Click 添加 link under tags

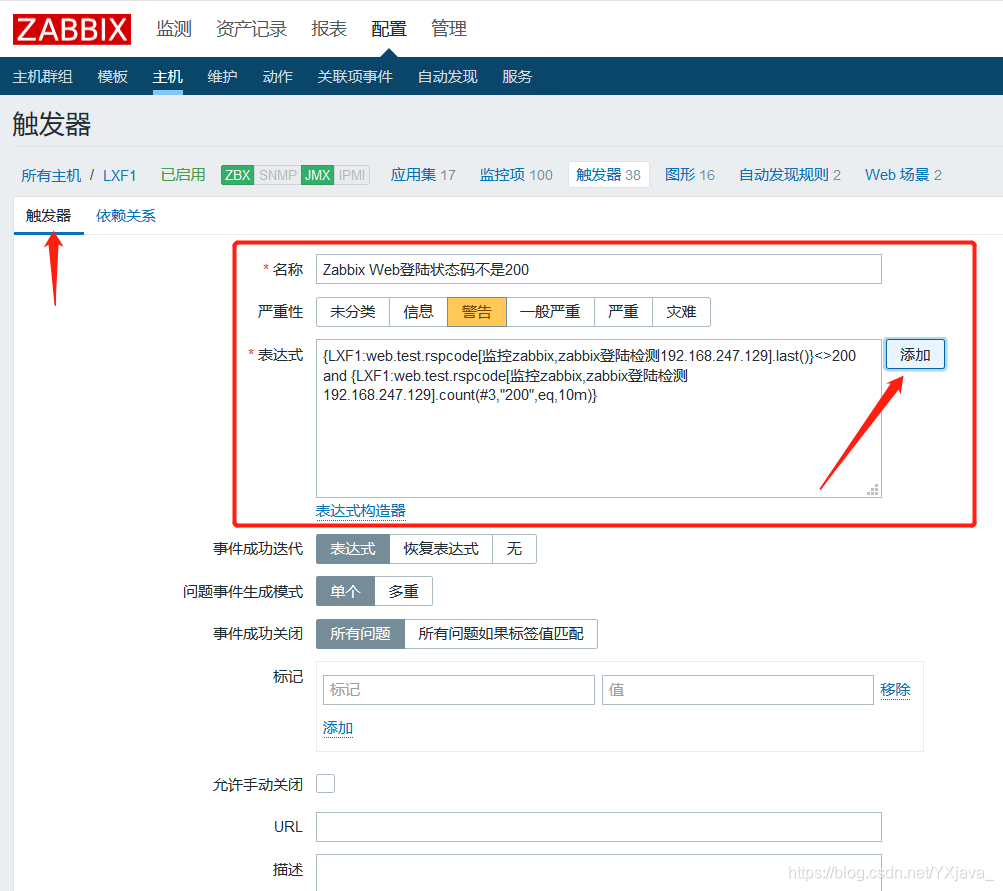click(x=338, y=728)
